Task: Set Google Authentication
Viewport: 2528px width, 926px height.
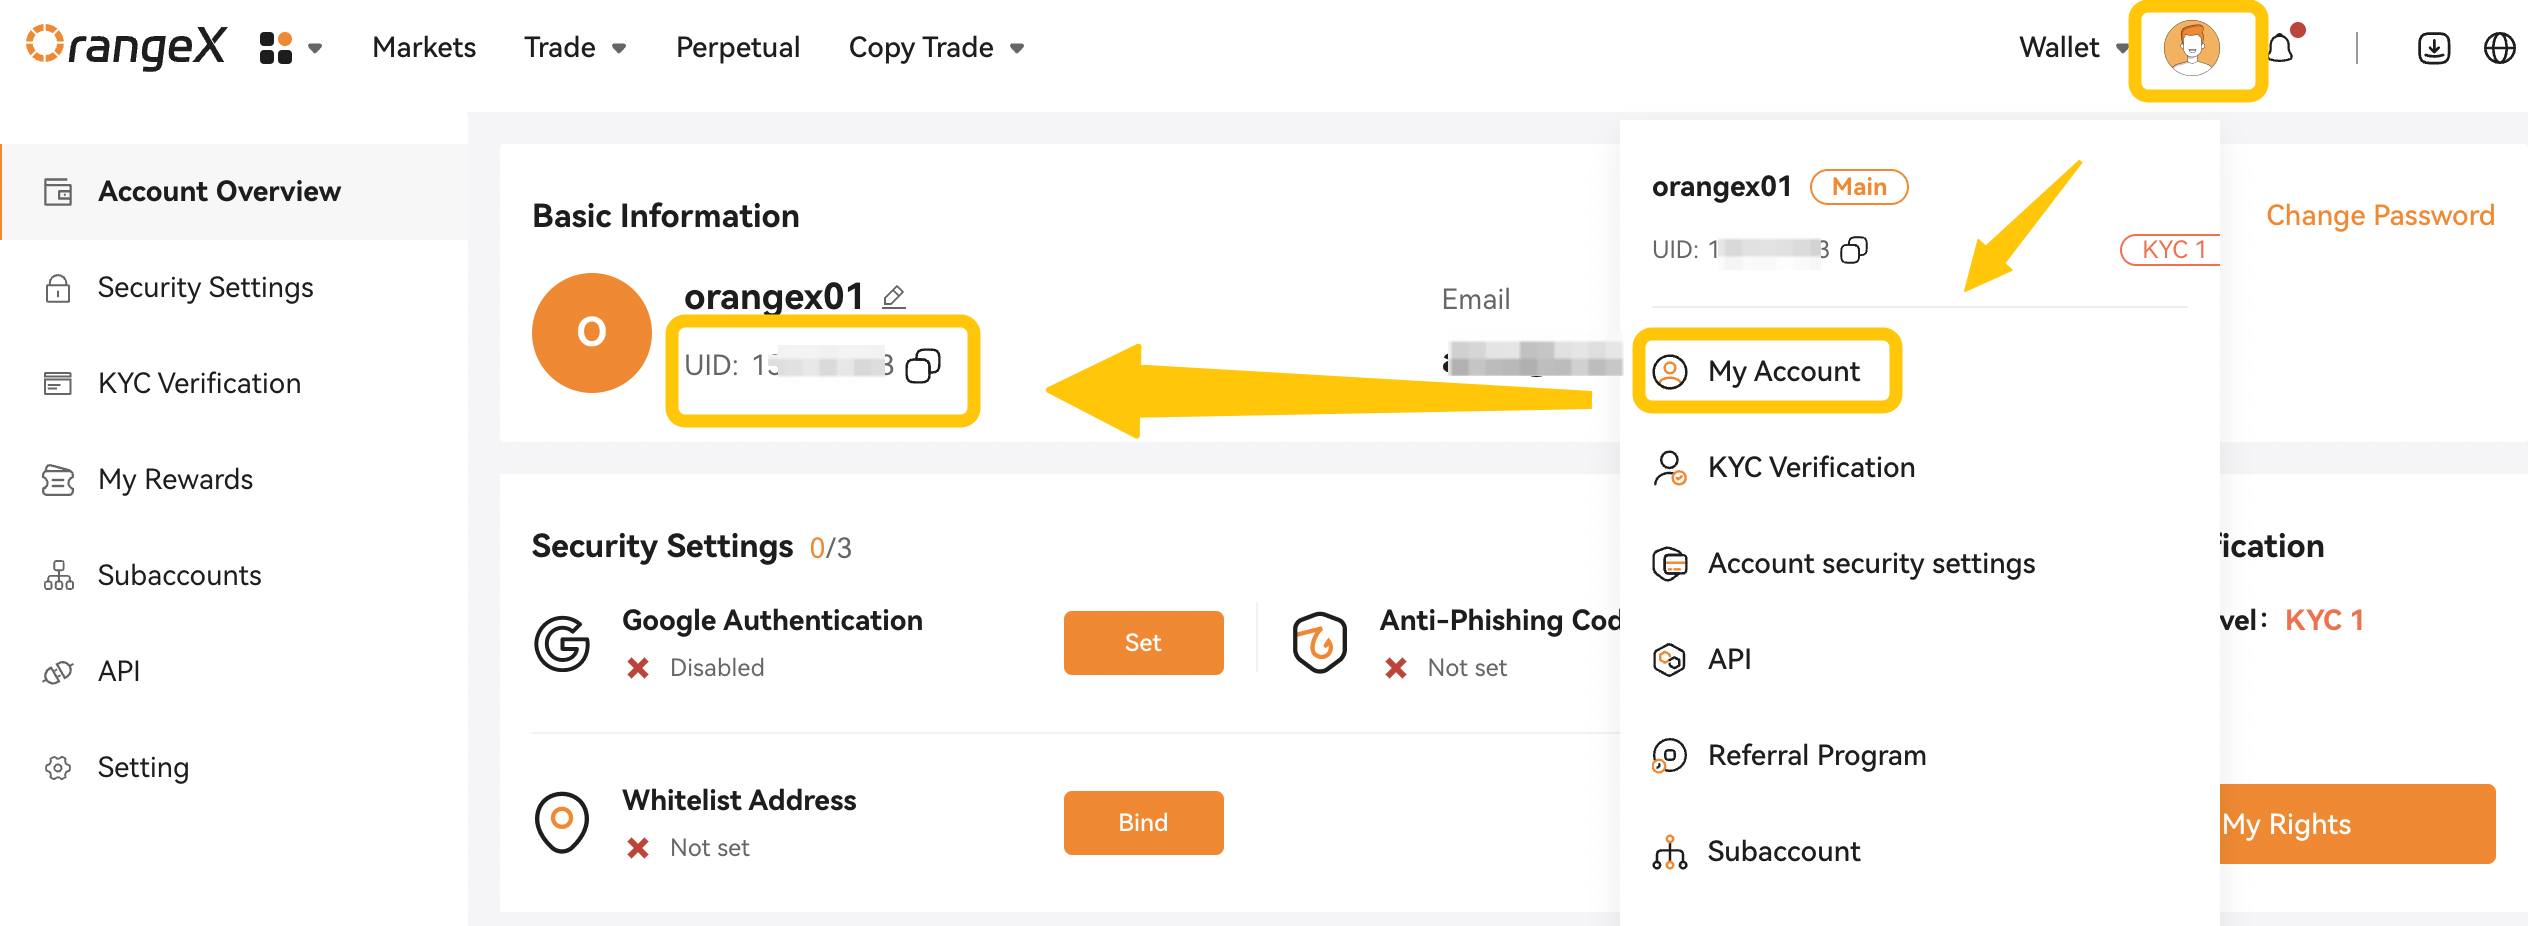Action: pos(1143,643)
